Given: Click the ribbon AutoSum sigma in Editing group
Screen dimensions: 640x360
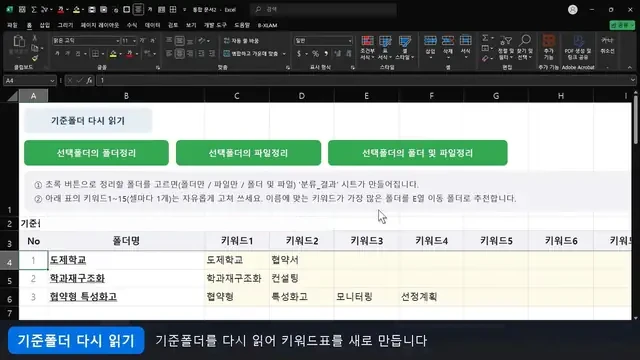Looking at the screenshot, I should point(485,38).
